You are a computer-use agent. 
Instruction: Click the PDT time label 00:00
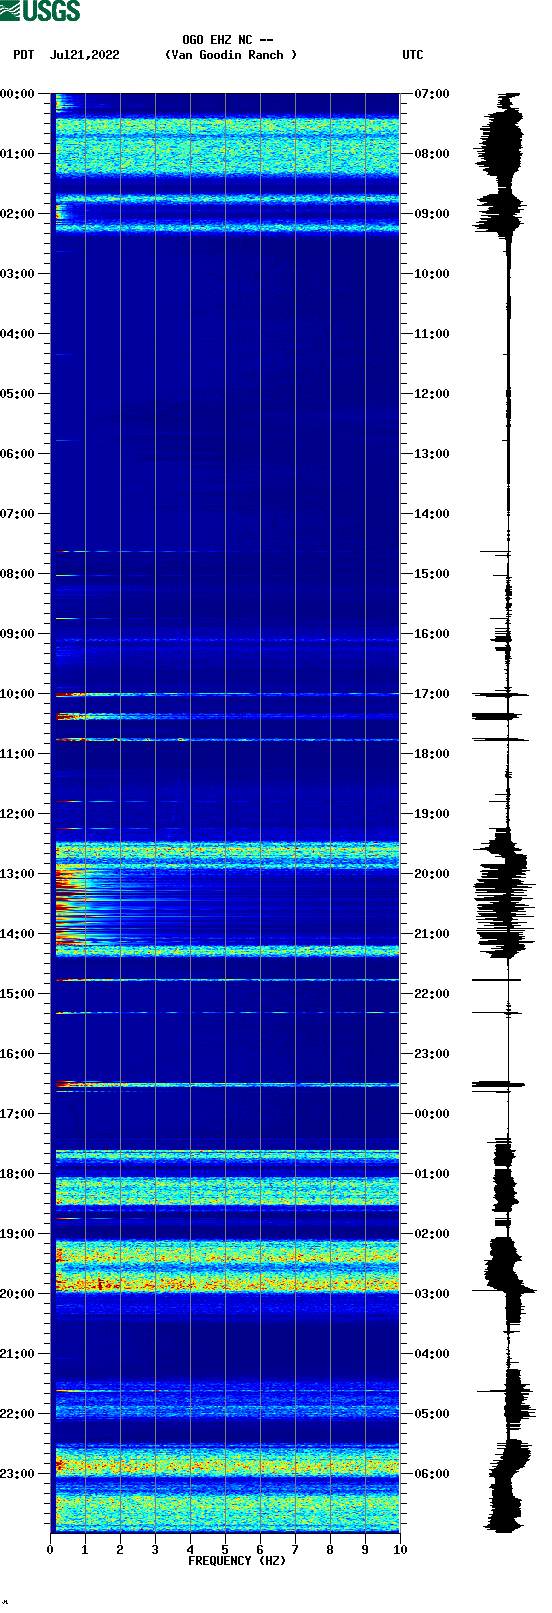click(17, 94)
